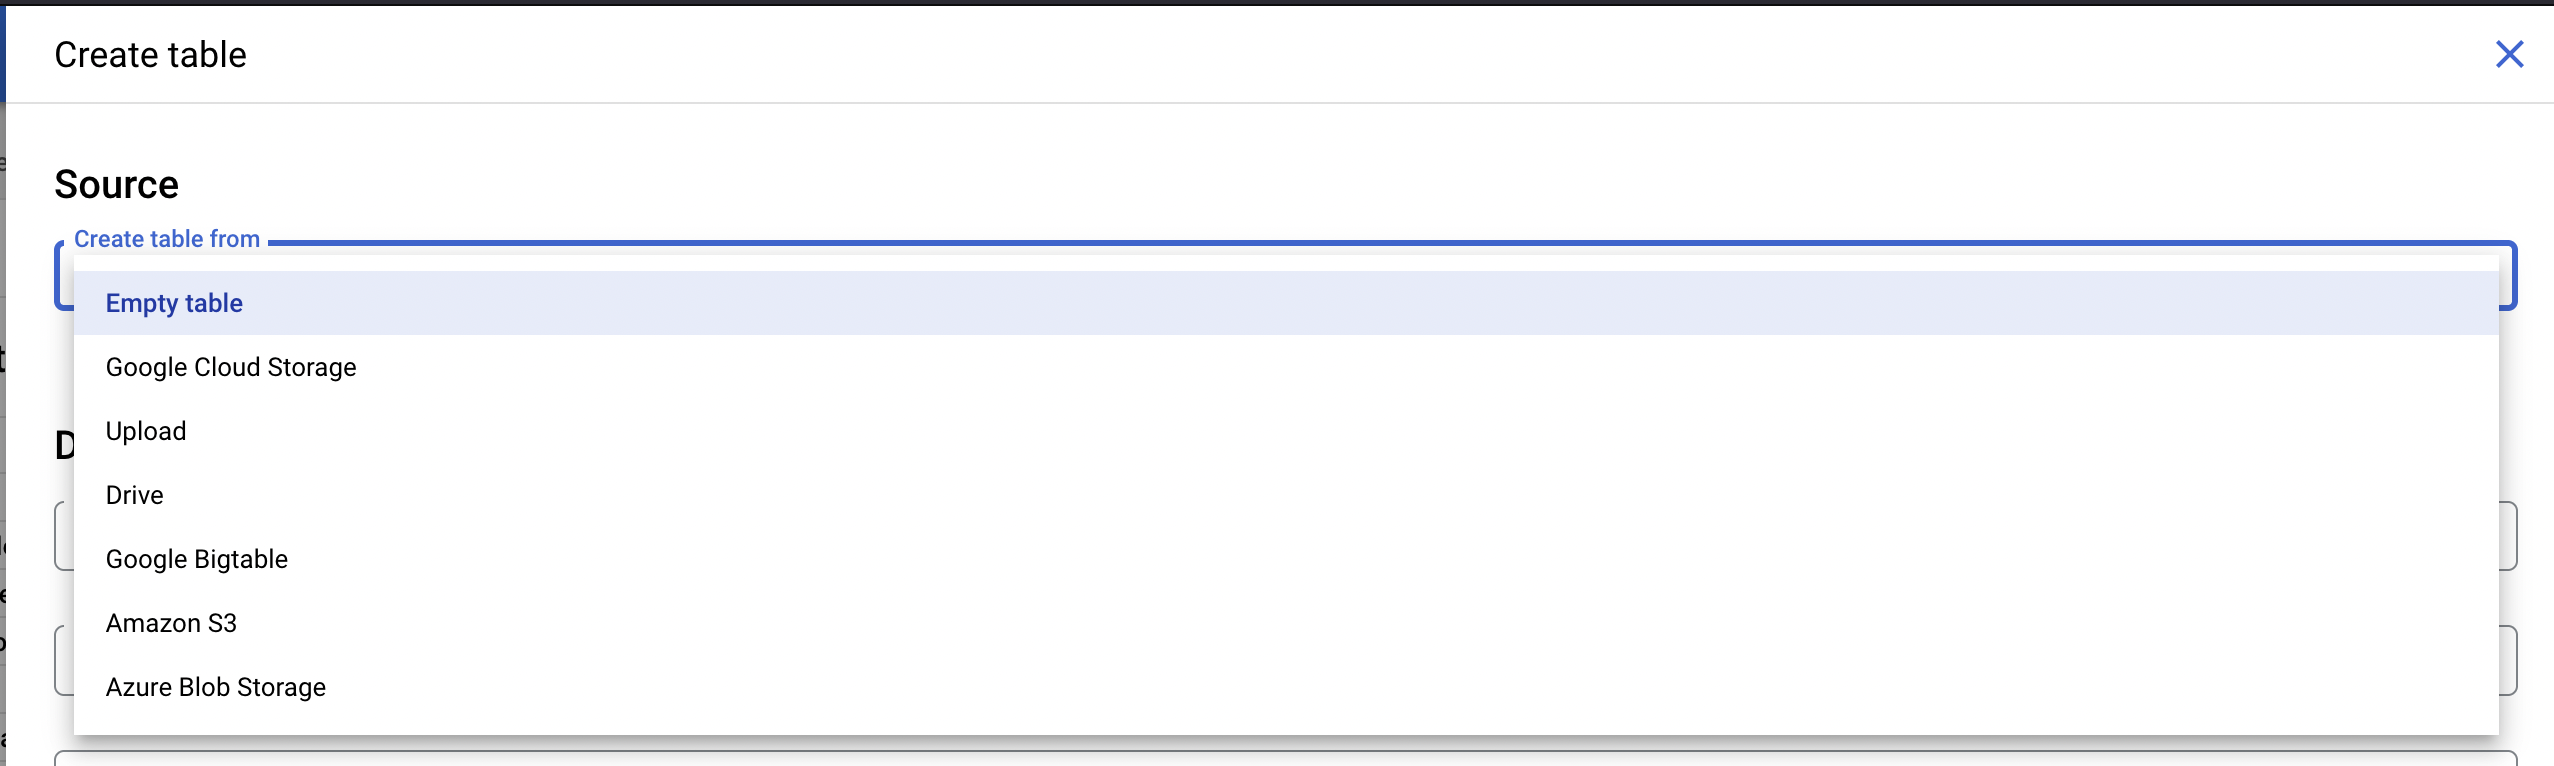Select Amazon S3 from the list
Screen dimensions: 2554x766
point(171,623)
